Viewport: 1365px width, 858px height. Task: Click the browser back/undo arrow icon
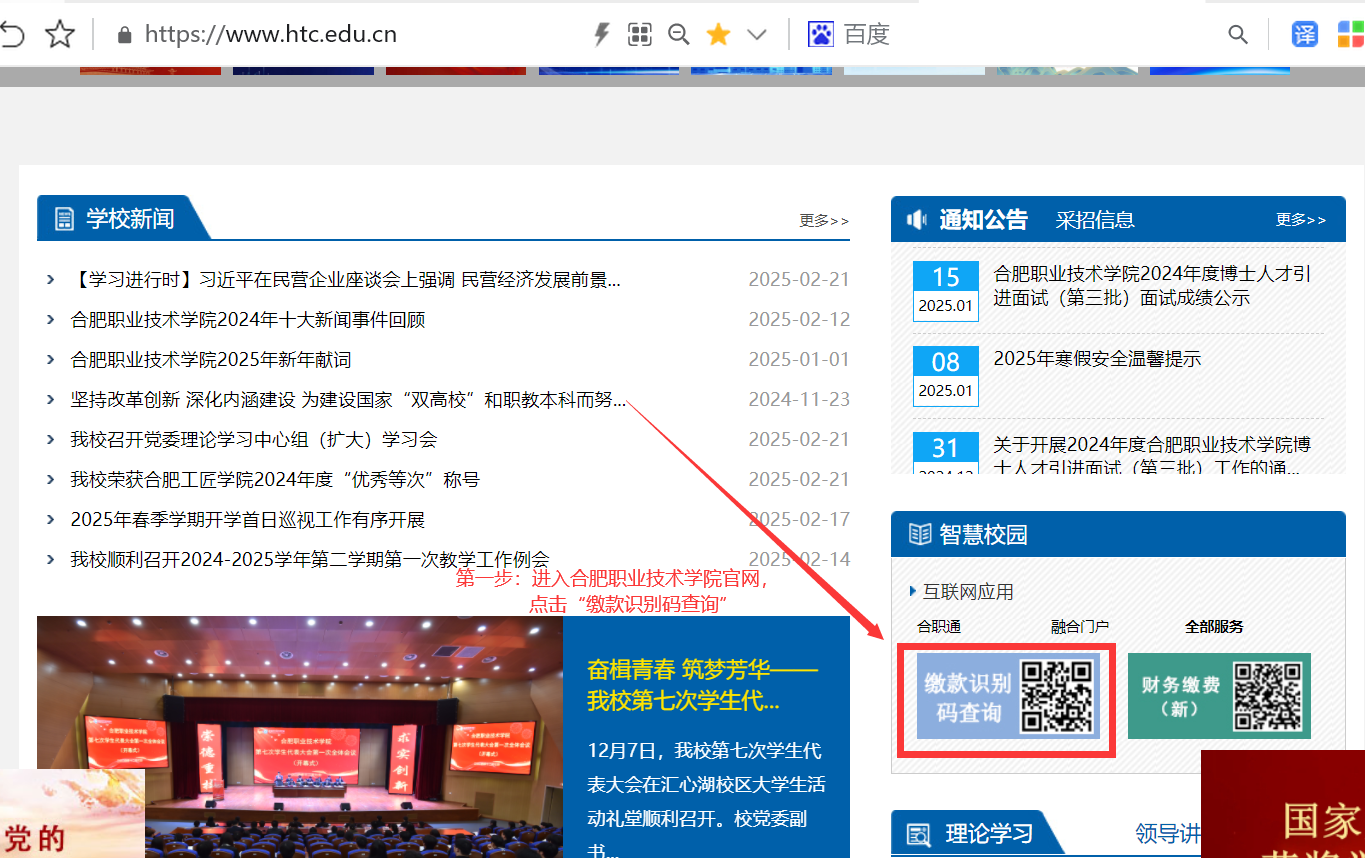12,35
